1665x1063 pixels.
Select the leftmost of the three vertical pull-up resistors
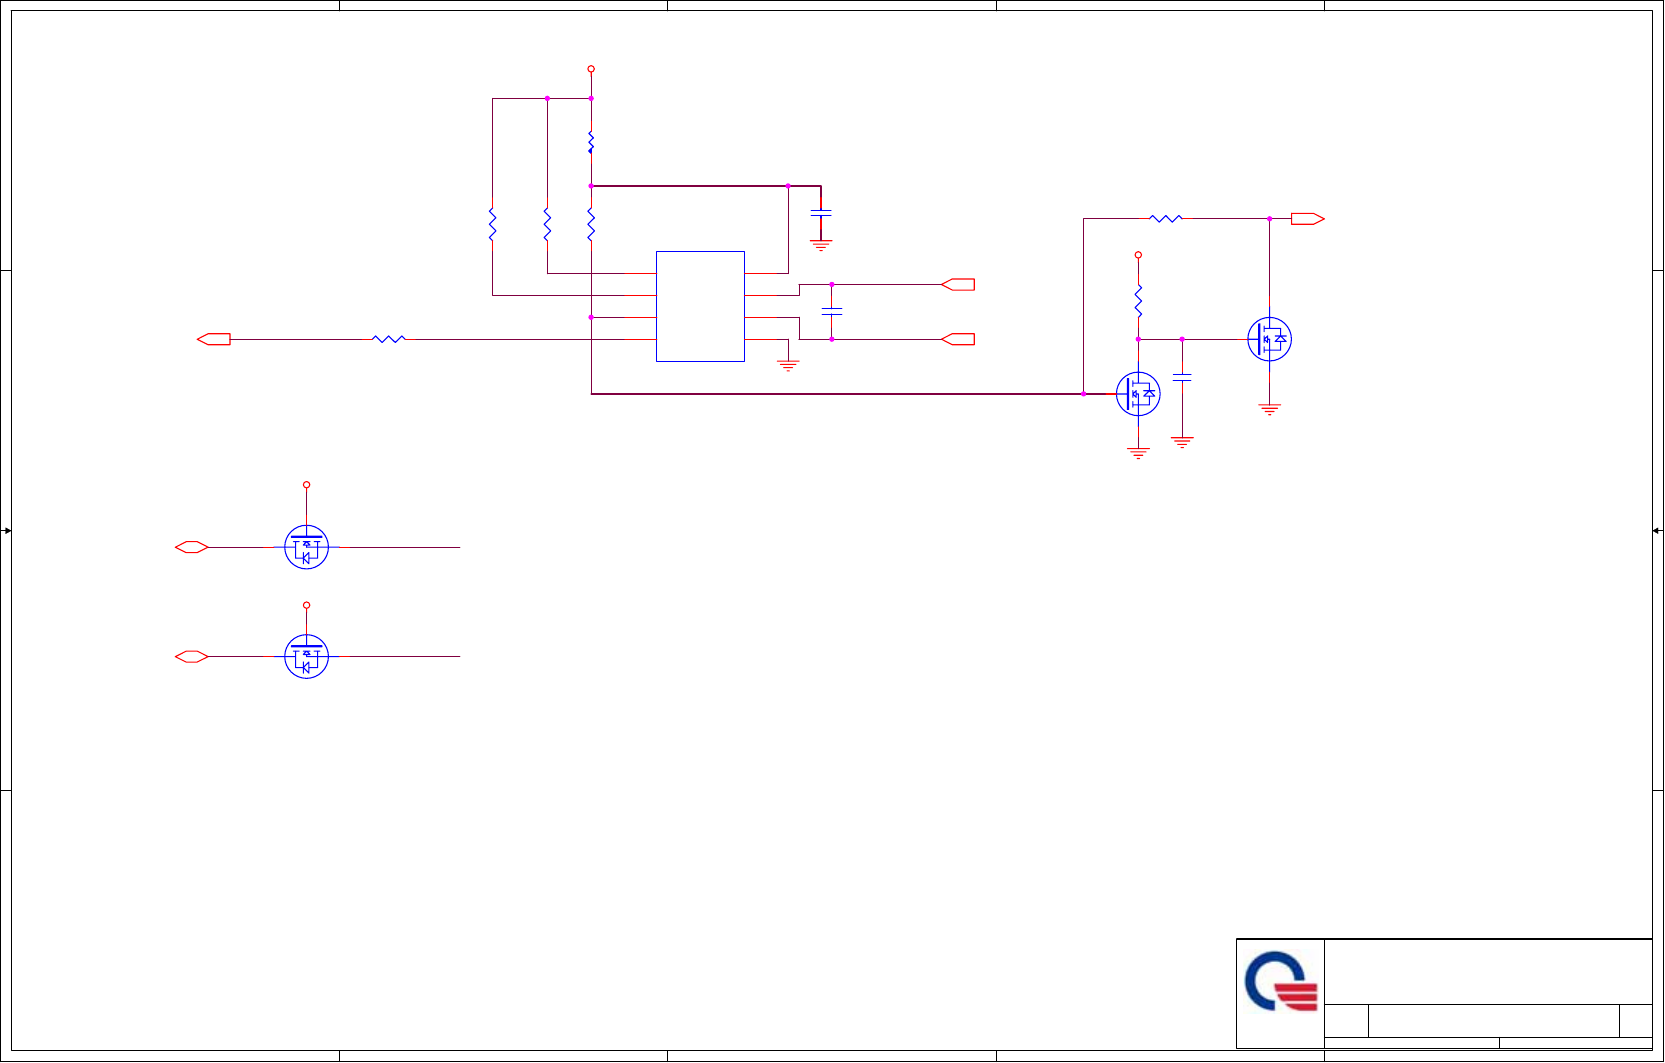tap(492, 224)
